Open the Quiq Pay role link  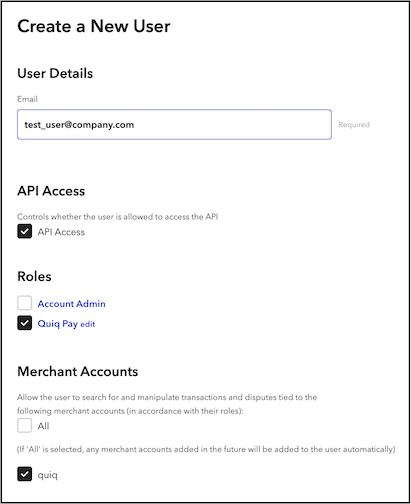tap(58, 324)
